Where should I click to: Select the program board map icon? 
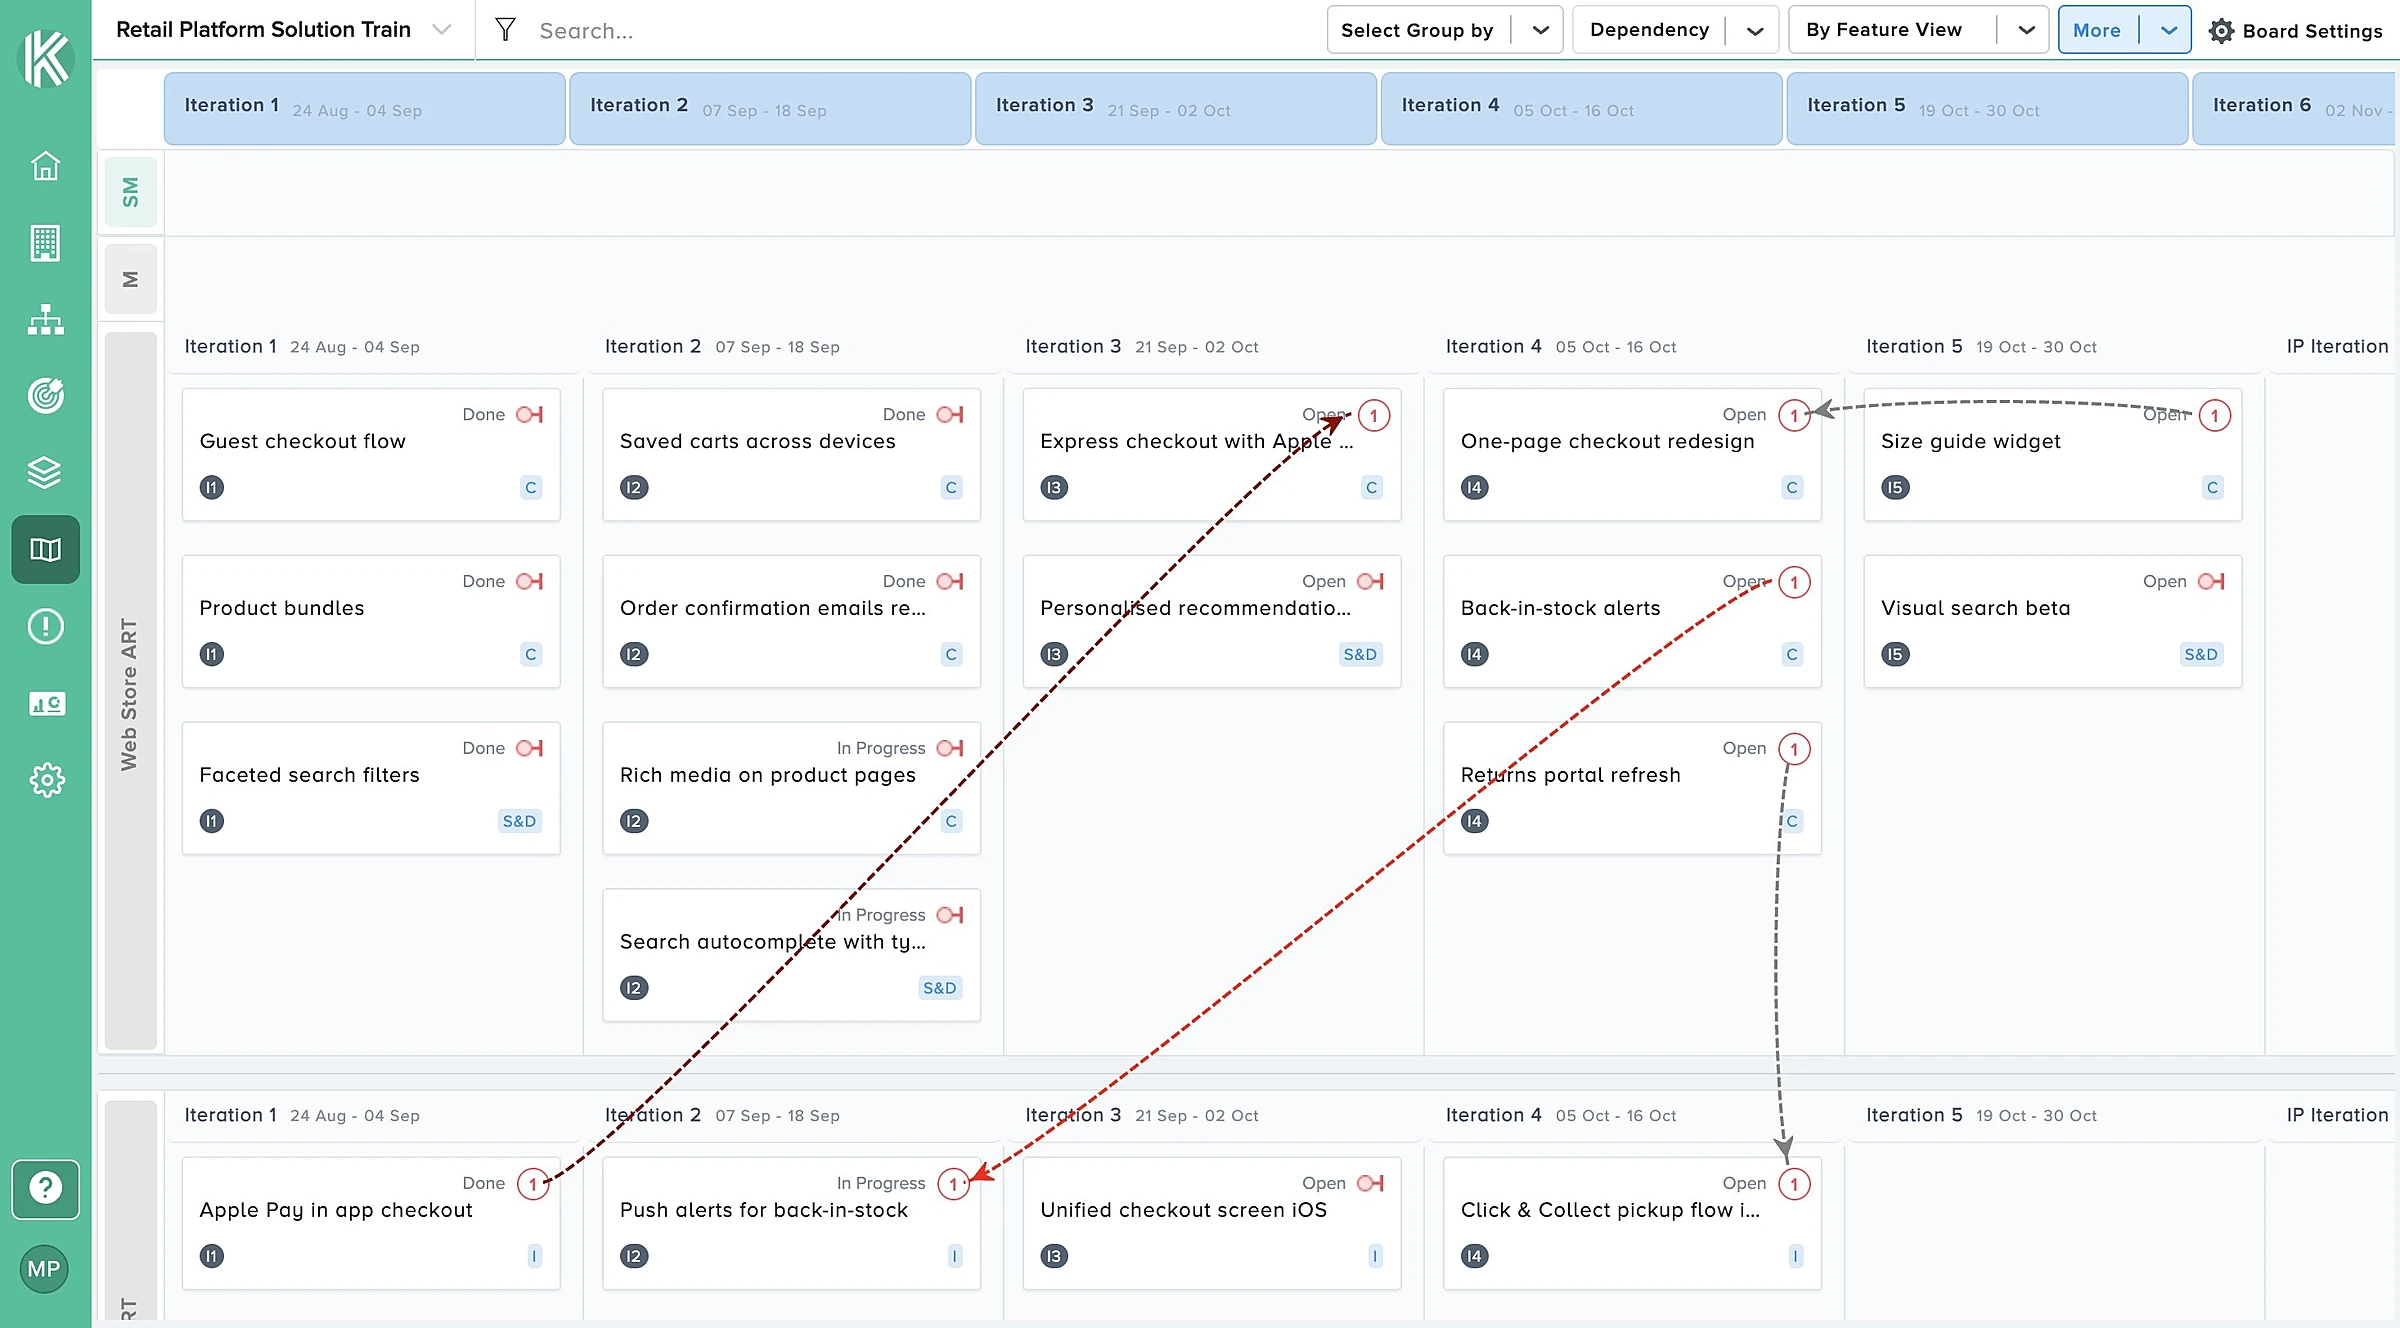tap(46, 549)
